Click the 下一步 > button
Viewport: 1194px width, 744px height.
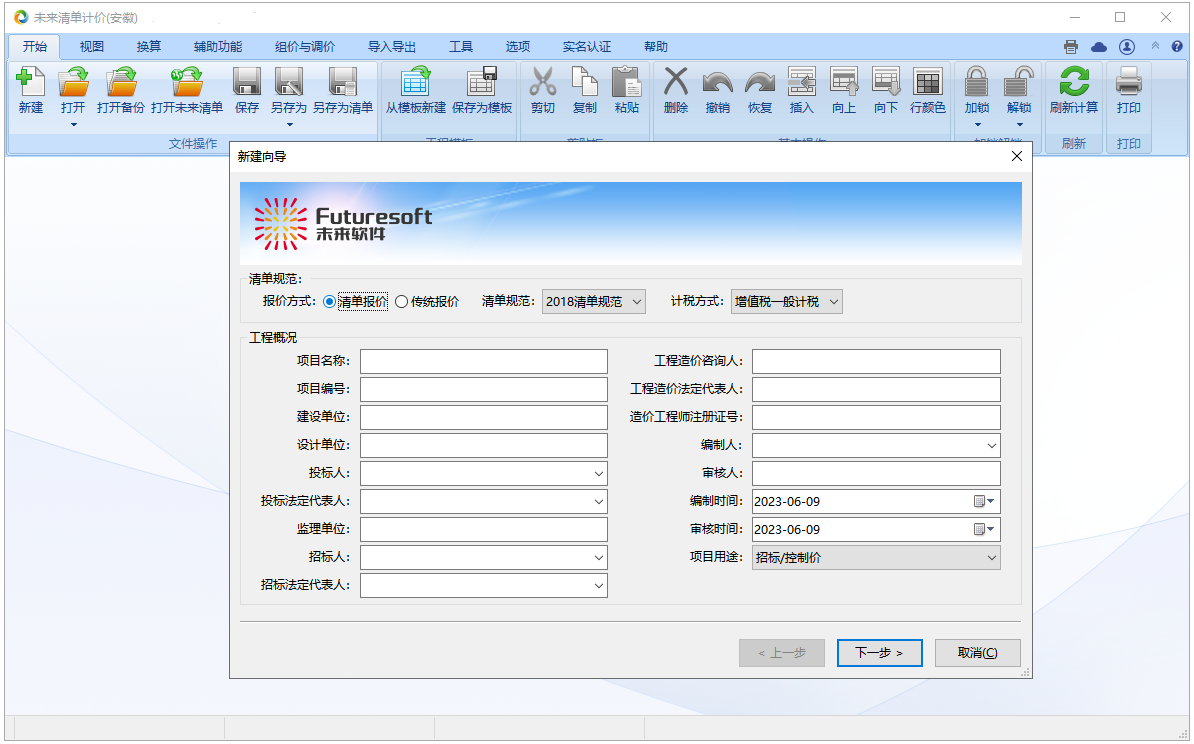click(880, 653)
